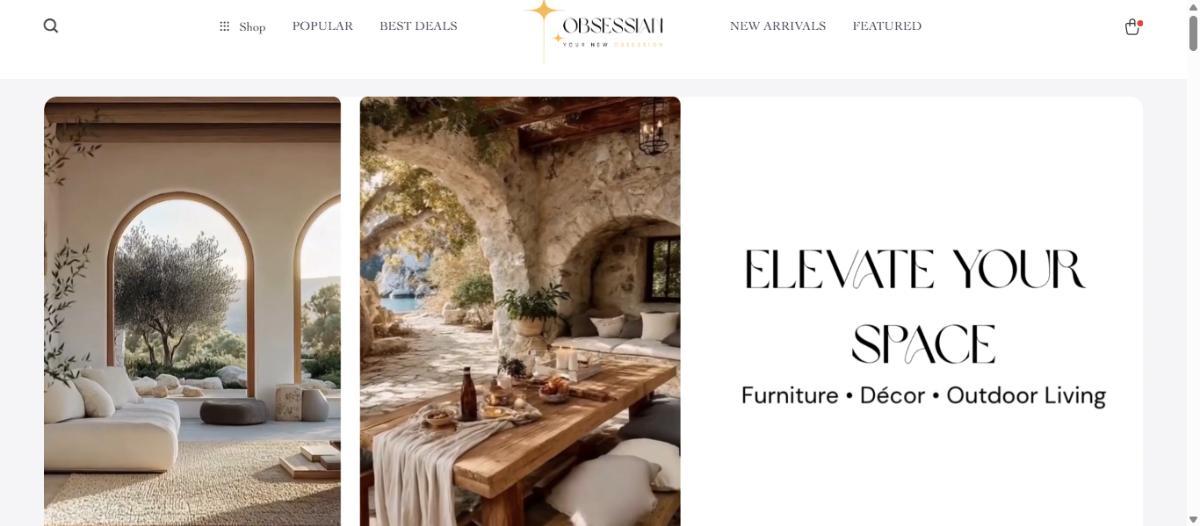This screenshot has height=526, width=1200.
Task: Visit the FEATURED navigation link
Action: pos(887,26)
